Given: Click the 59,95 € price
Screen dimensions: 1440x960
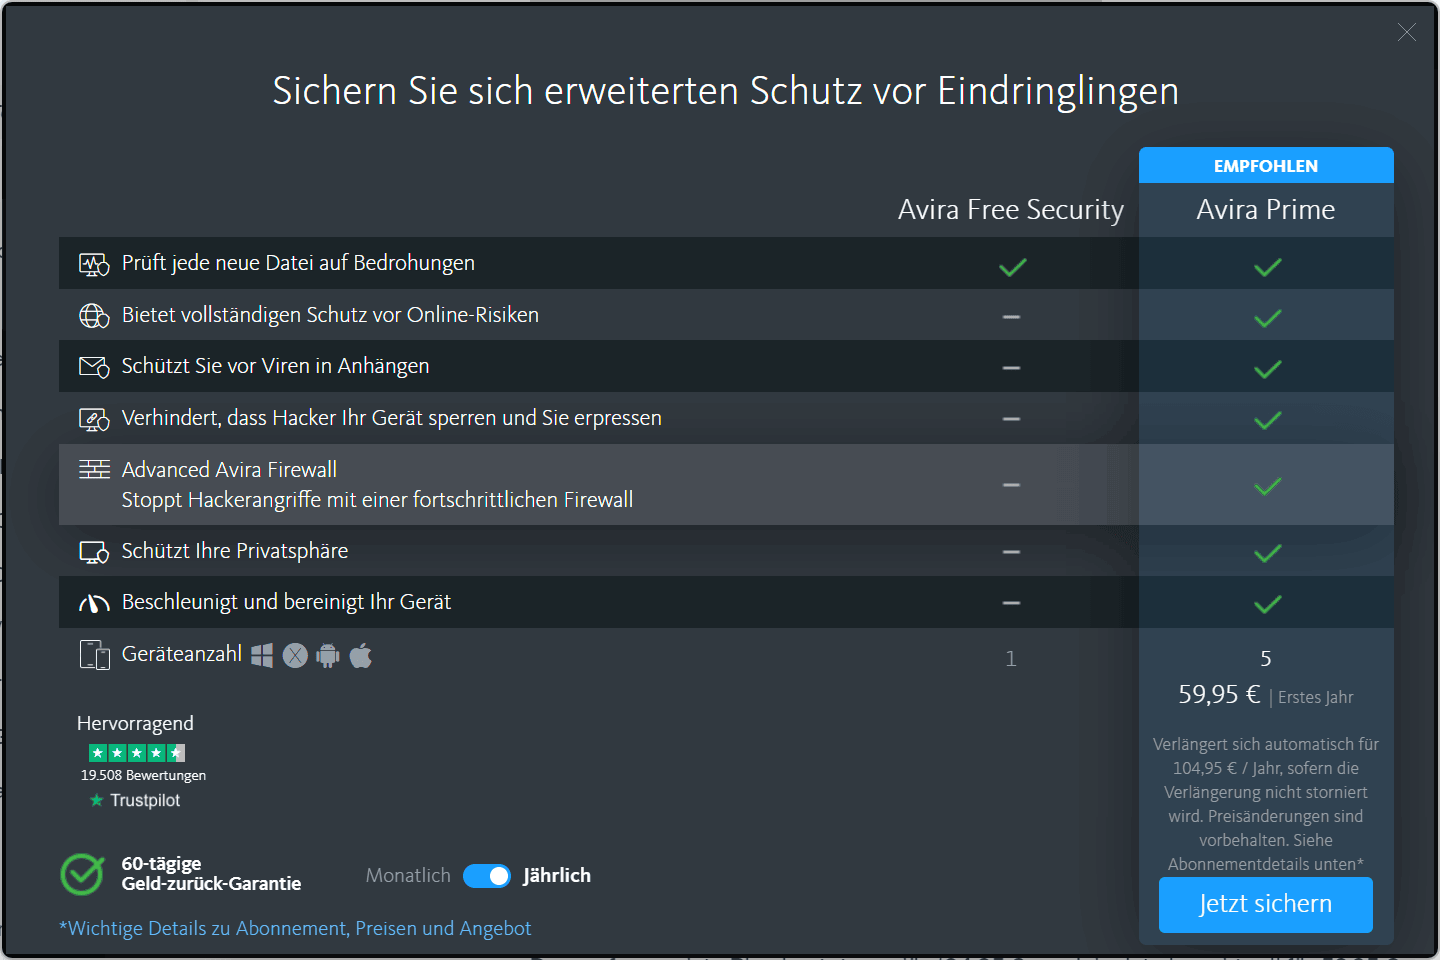Looking at the screenshot, I should (x=1219, y=694).
